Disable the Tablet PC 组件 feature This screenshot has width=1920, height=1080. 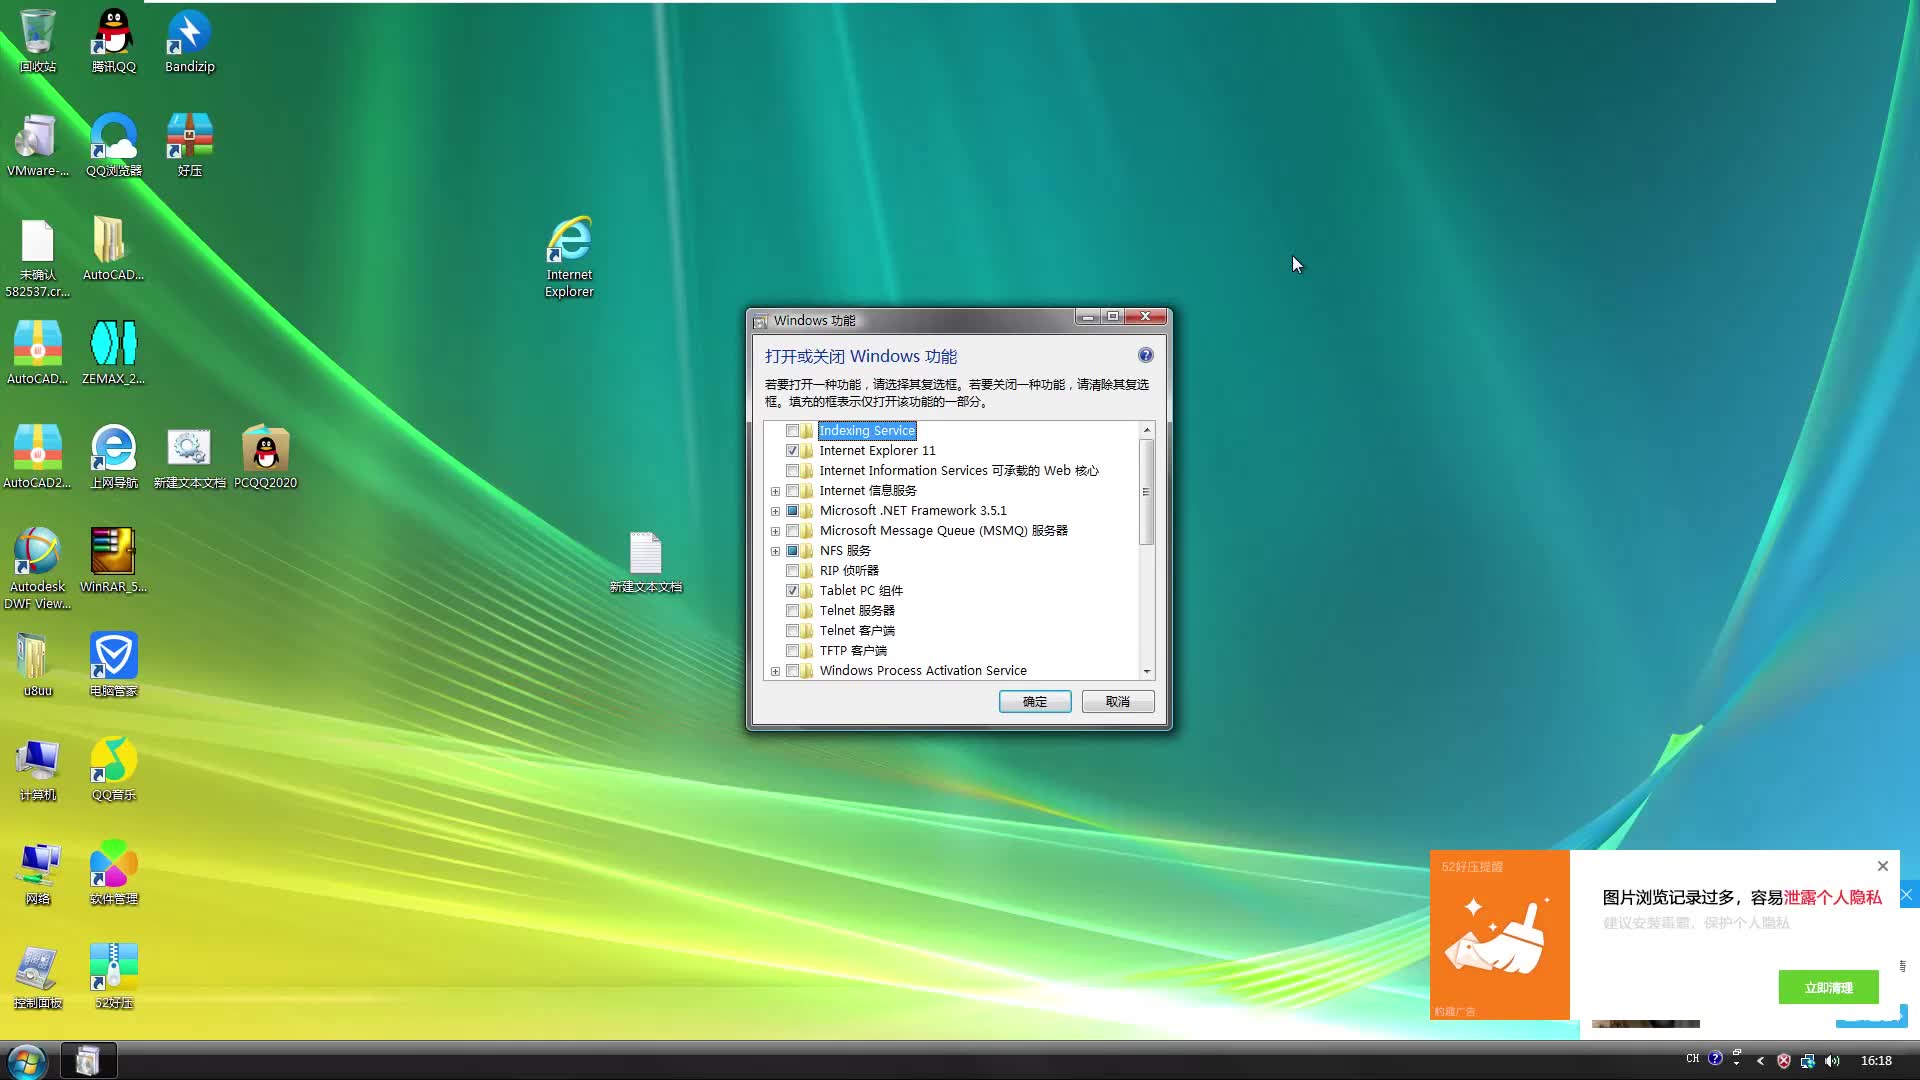tap(794, 590)
